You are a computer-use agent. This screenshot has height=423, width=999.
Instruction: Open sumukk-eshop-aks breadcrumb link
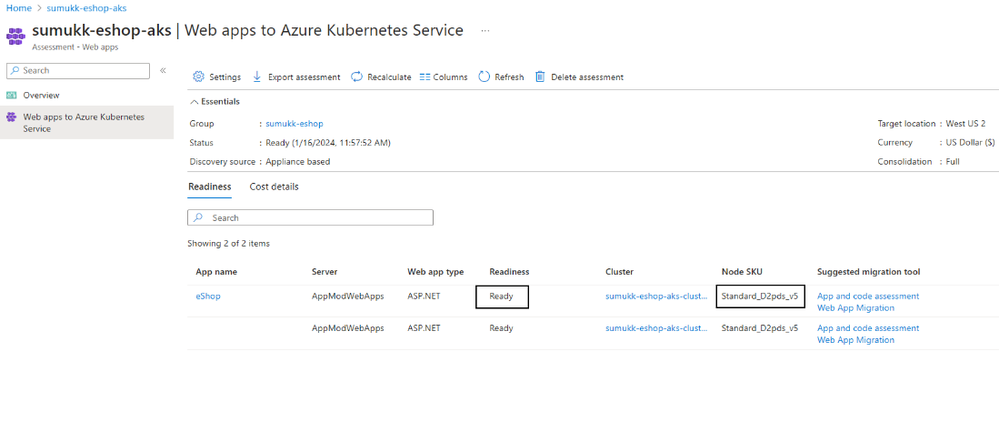(x=87, y=8)
